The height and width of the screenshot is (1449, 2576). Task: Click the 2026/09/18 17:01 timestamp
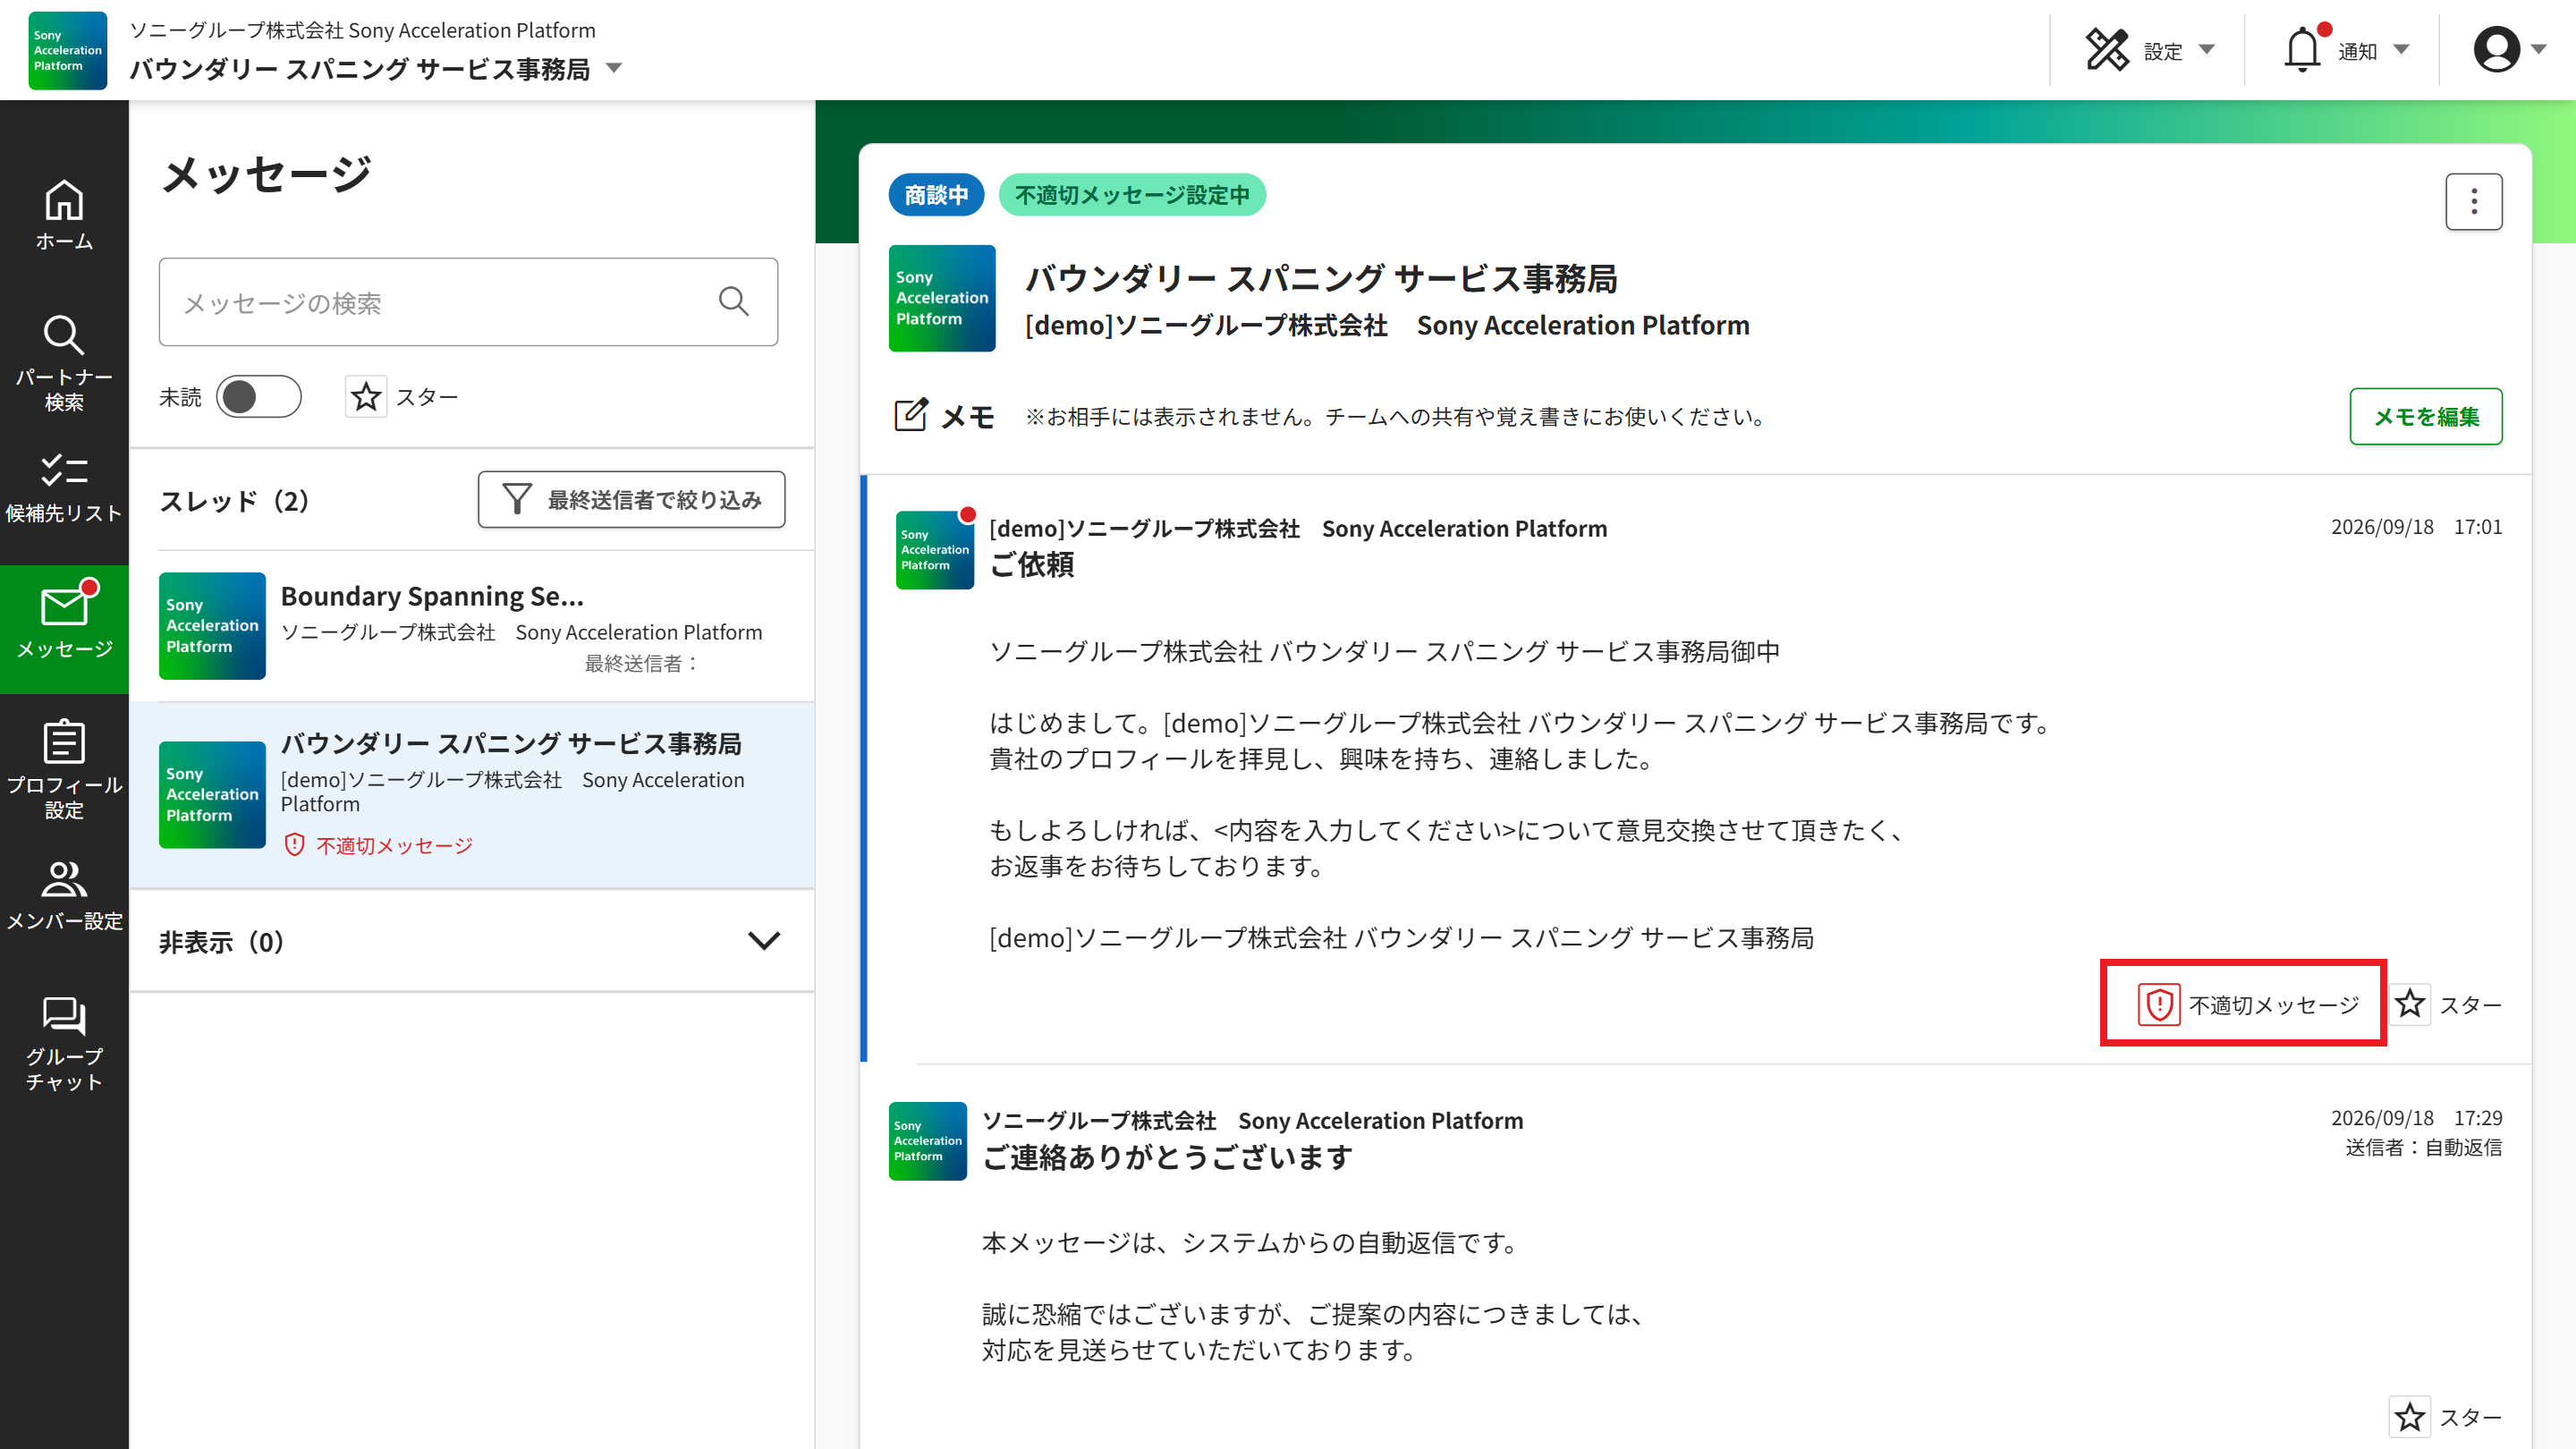coord(2416,527)
